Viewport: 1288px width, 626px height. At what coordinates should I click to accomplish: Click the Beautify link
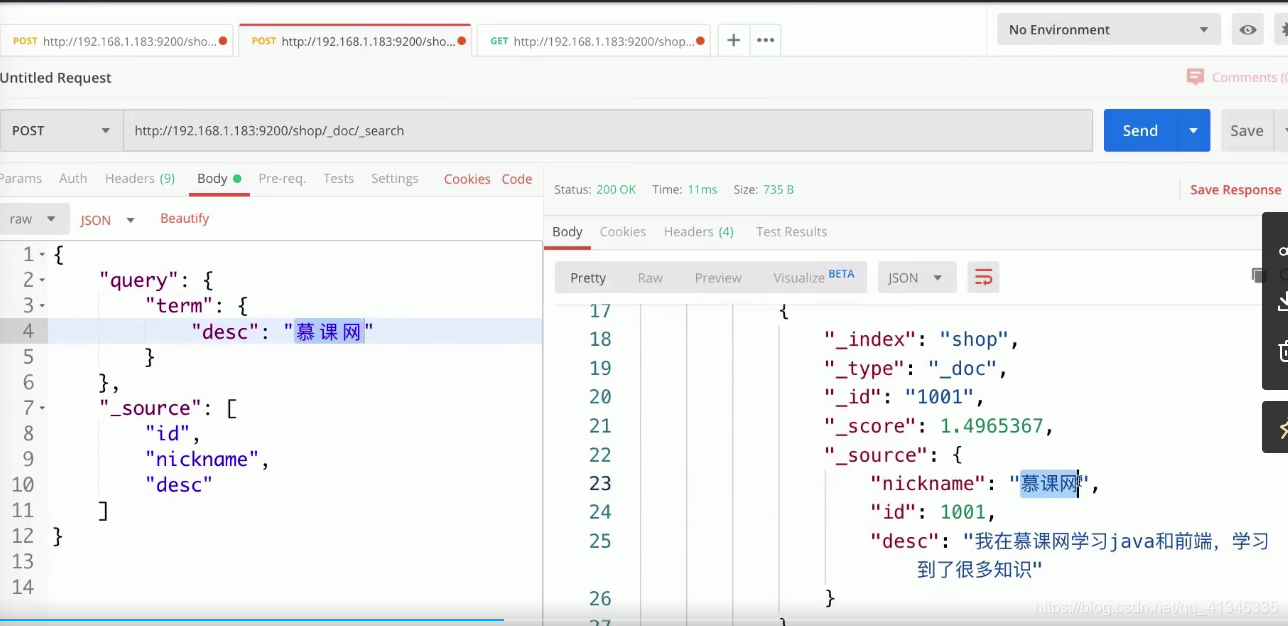185,218
